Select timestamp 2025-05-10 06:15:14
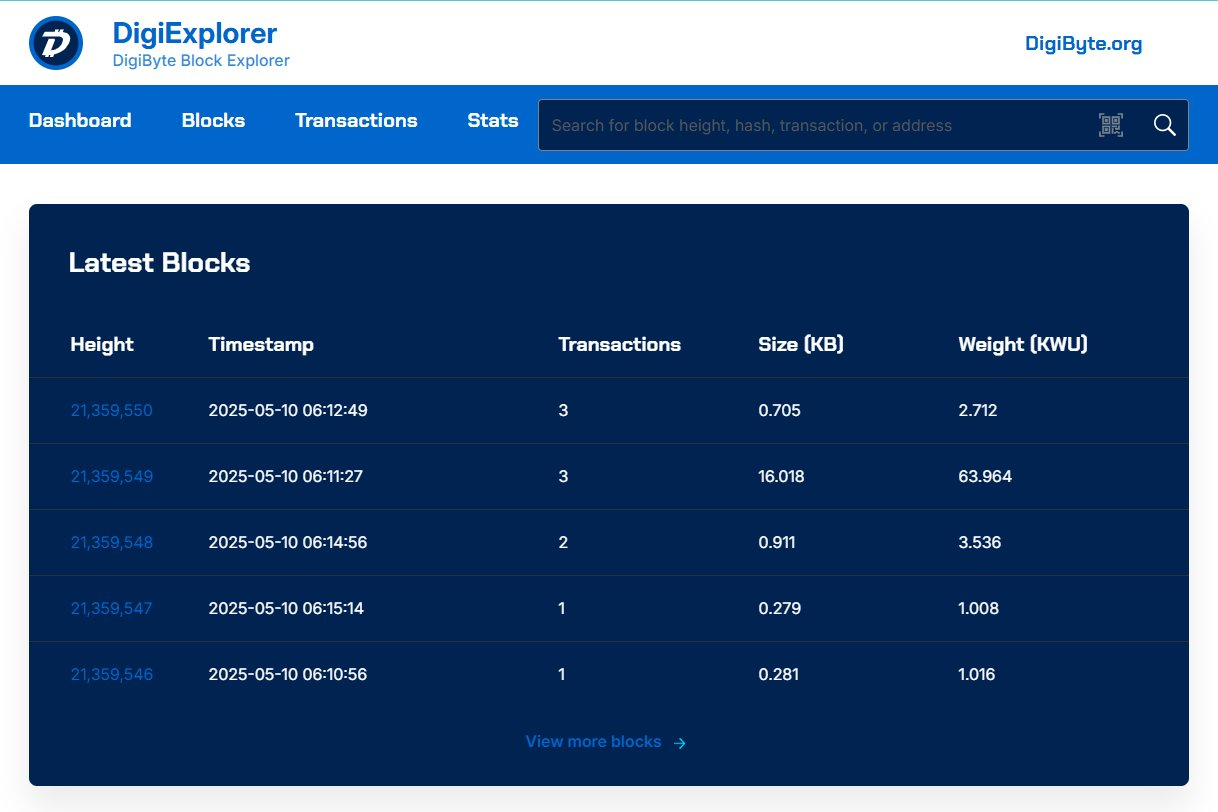 click(286, 608)
